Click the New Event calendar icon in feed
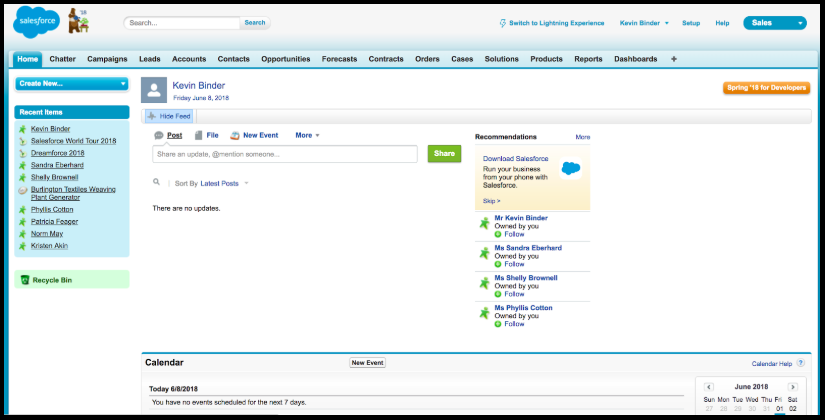The image size is (825, 420). [x=235, y=135]
